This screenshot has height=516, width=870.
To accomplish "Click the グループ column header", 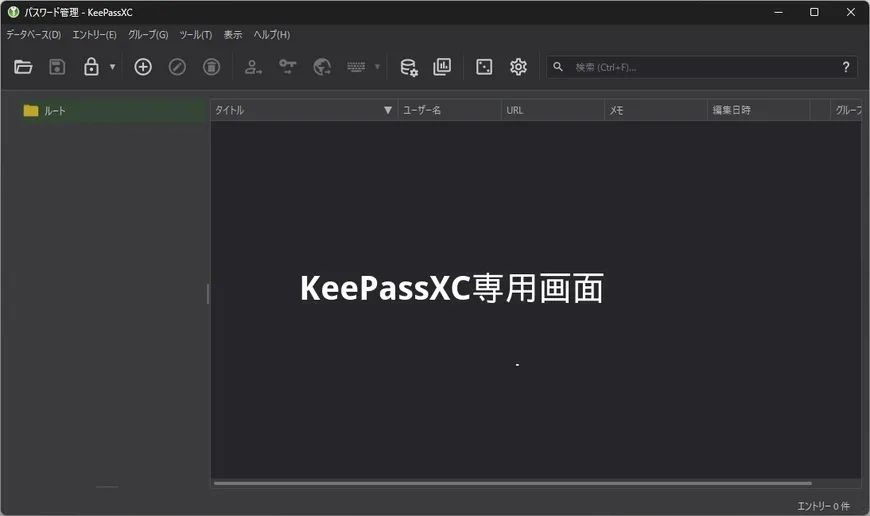I will [x=847, y=110].
